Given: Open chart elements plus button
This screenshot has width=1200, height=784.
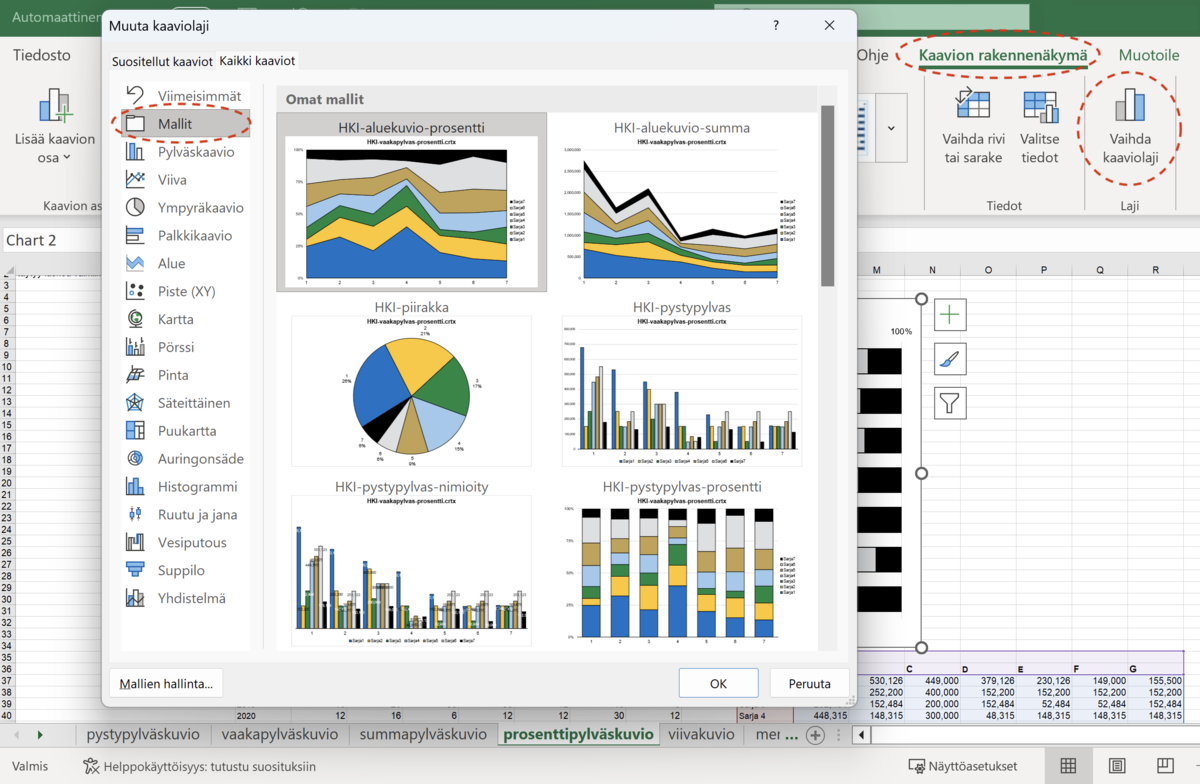Looking at the screenshot, I should pyautogui.click(x=950, y=316).
